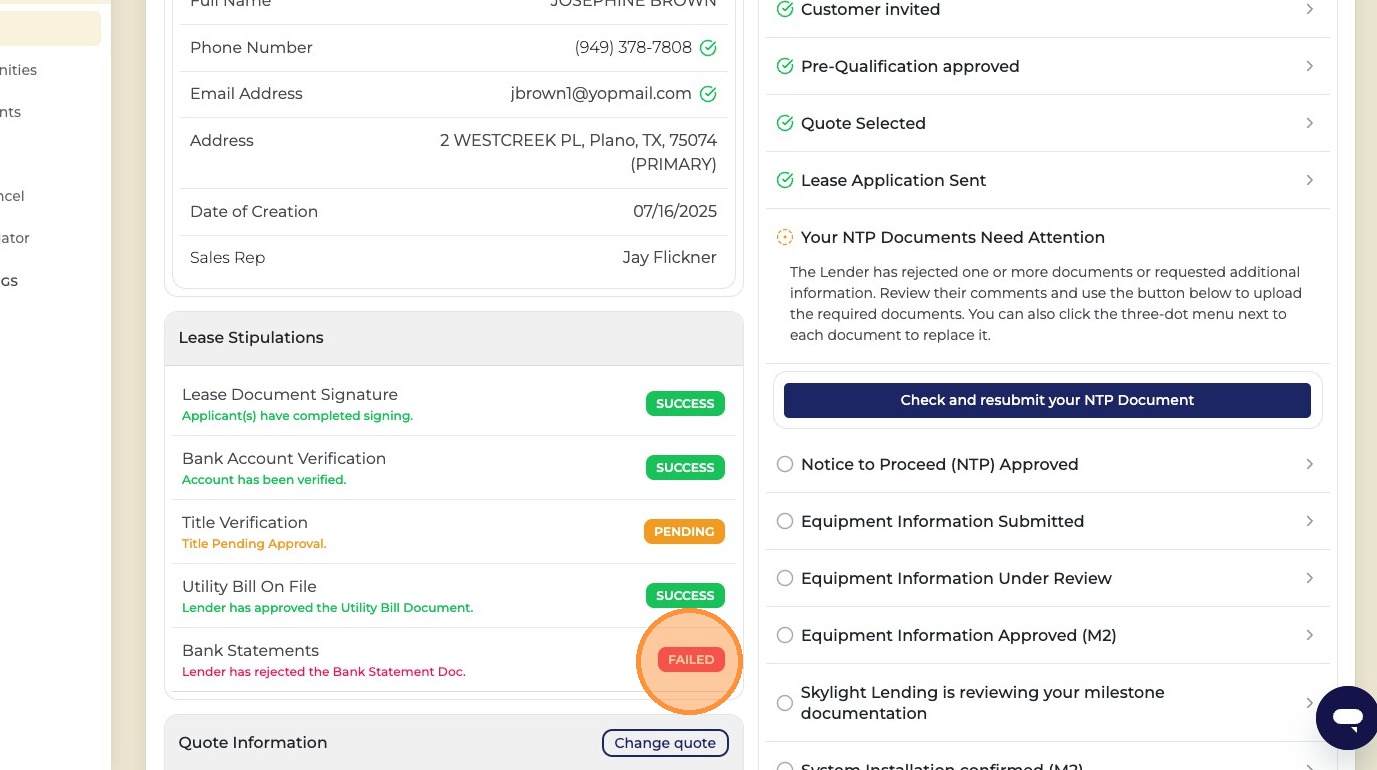Click the Pre-Qualification approved check icon
This screenshot has height=770, width=1377.
pos(785,66)
